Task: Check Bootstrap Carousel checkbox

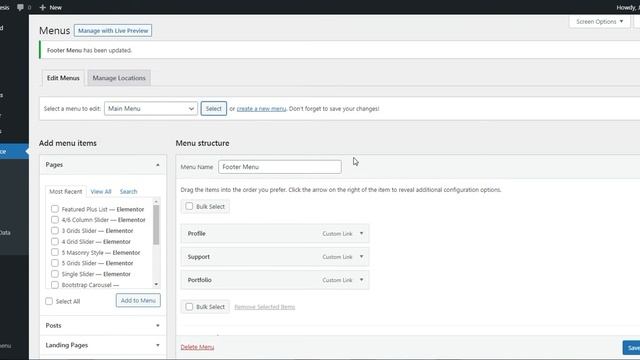Action: (x=55, y=284)
